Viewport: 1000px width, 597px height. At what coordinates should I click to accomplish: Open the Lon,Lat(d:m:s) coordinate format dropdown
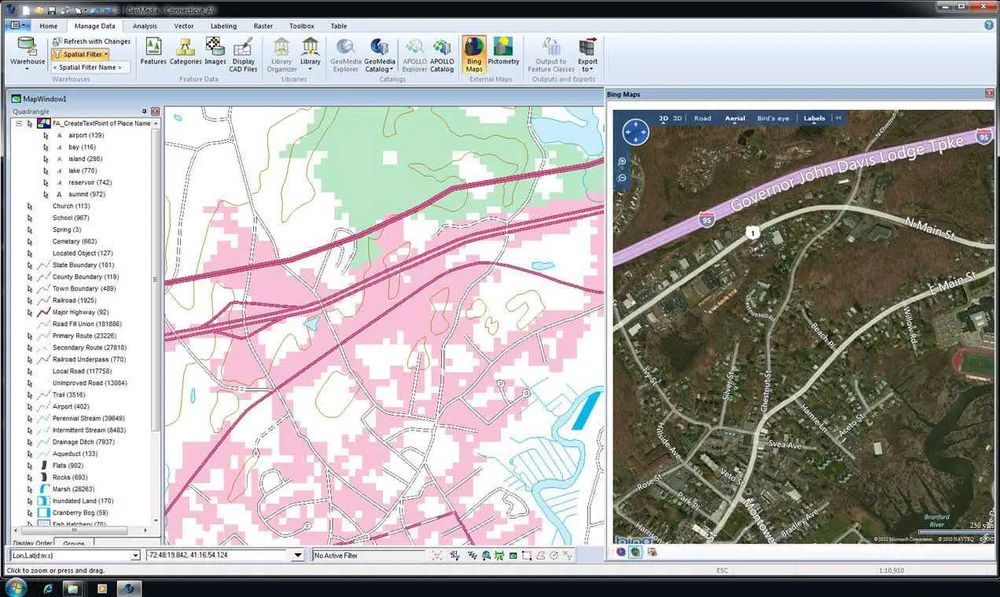(x=135, y=556)
